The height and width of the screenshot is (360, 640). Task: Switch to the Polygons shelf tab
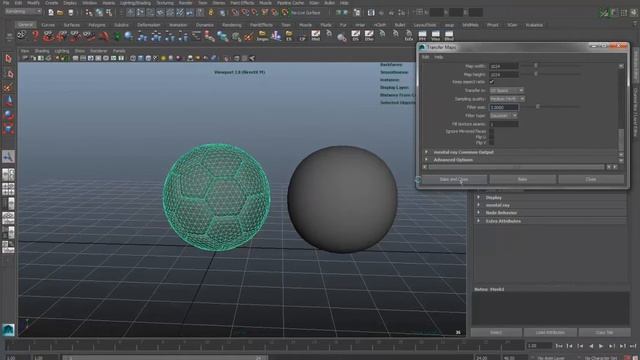coord(97,25)
